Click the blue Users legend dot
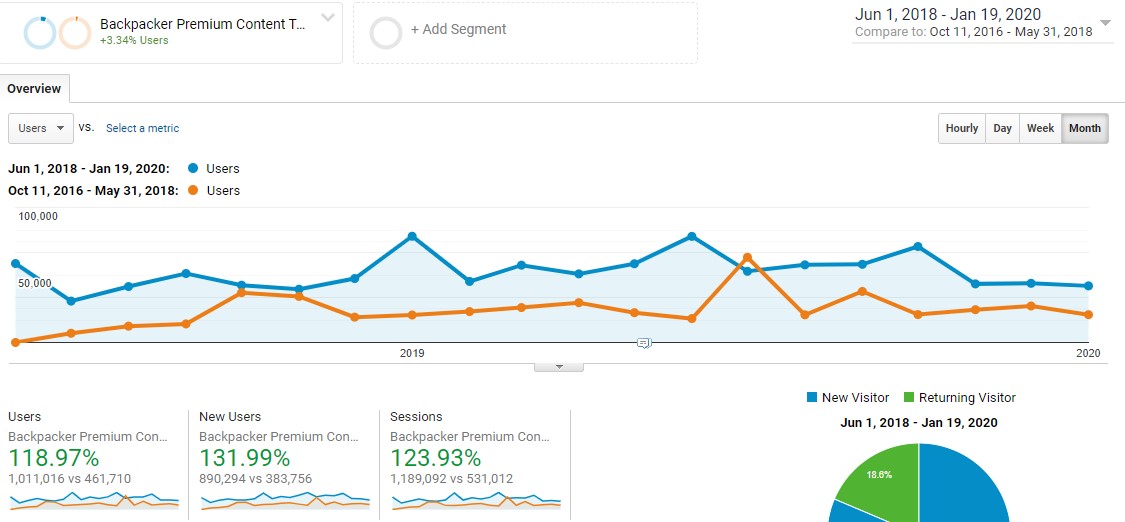Viewport: 1125px width, 522px height. (x=193, y=169)
